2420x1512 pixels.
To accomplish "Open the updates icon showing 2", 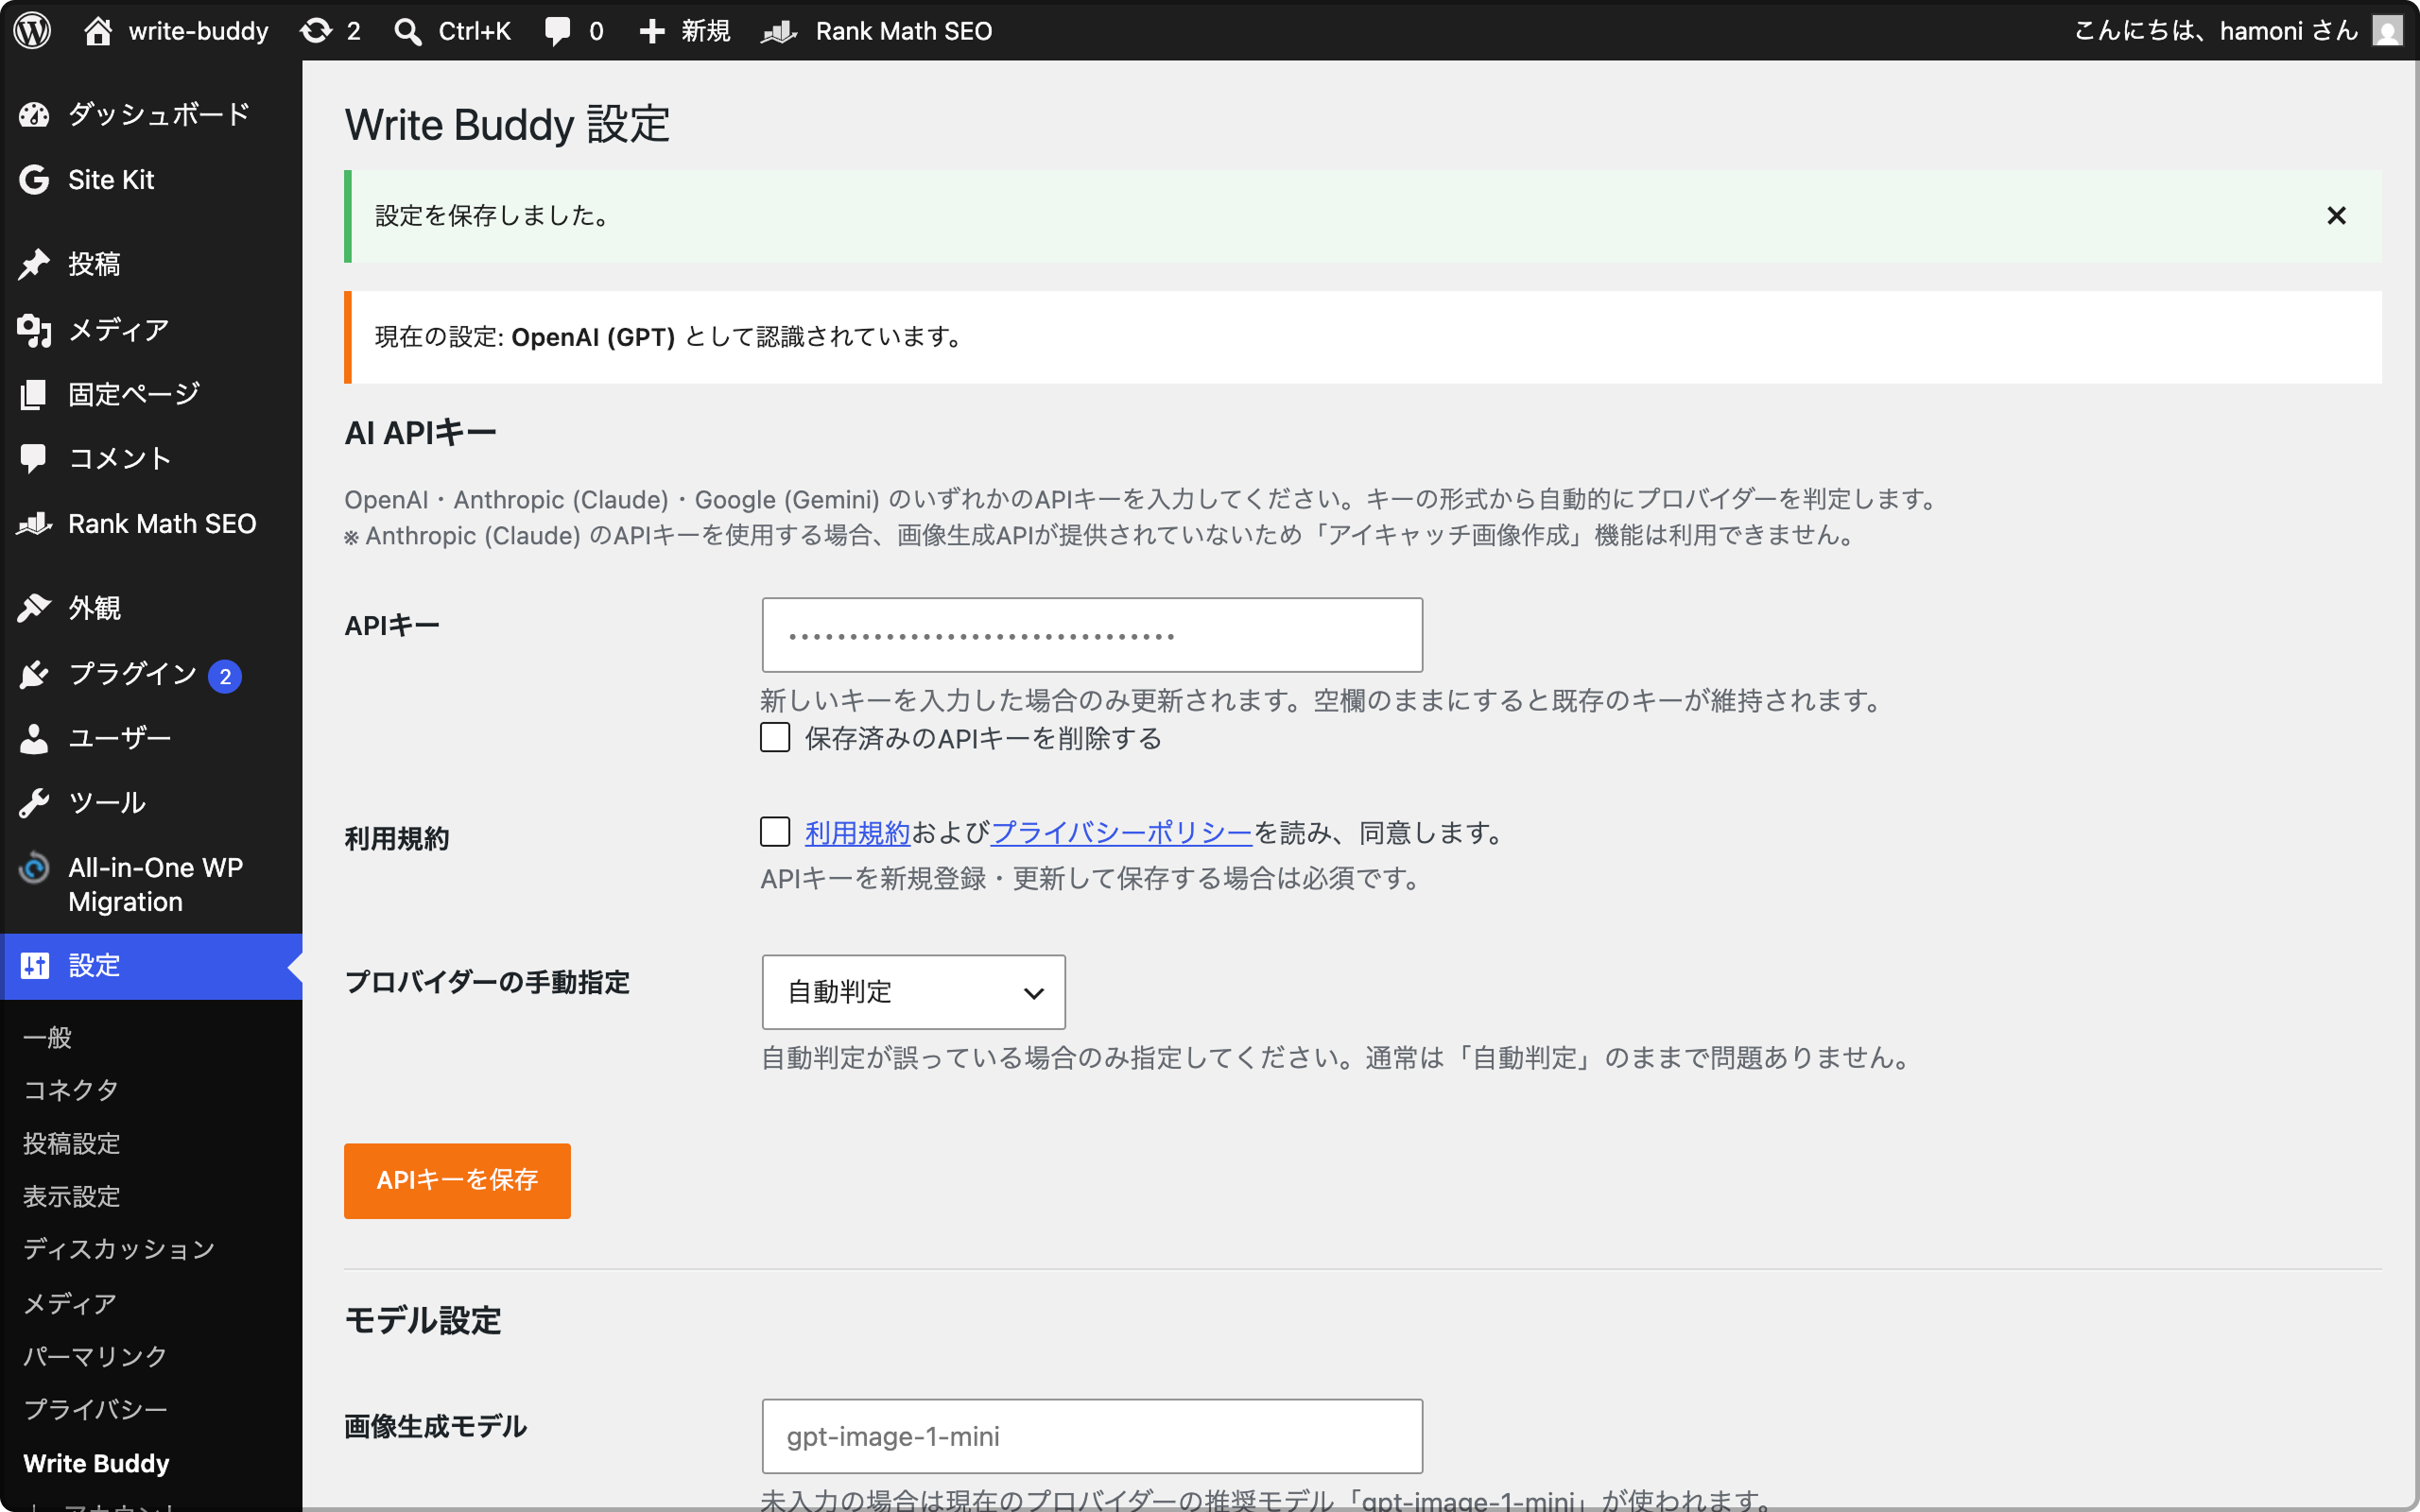I will (x=316, y=31).
